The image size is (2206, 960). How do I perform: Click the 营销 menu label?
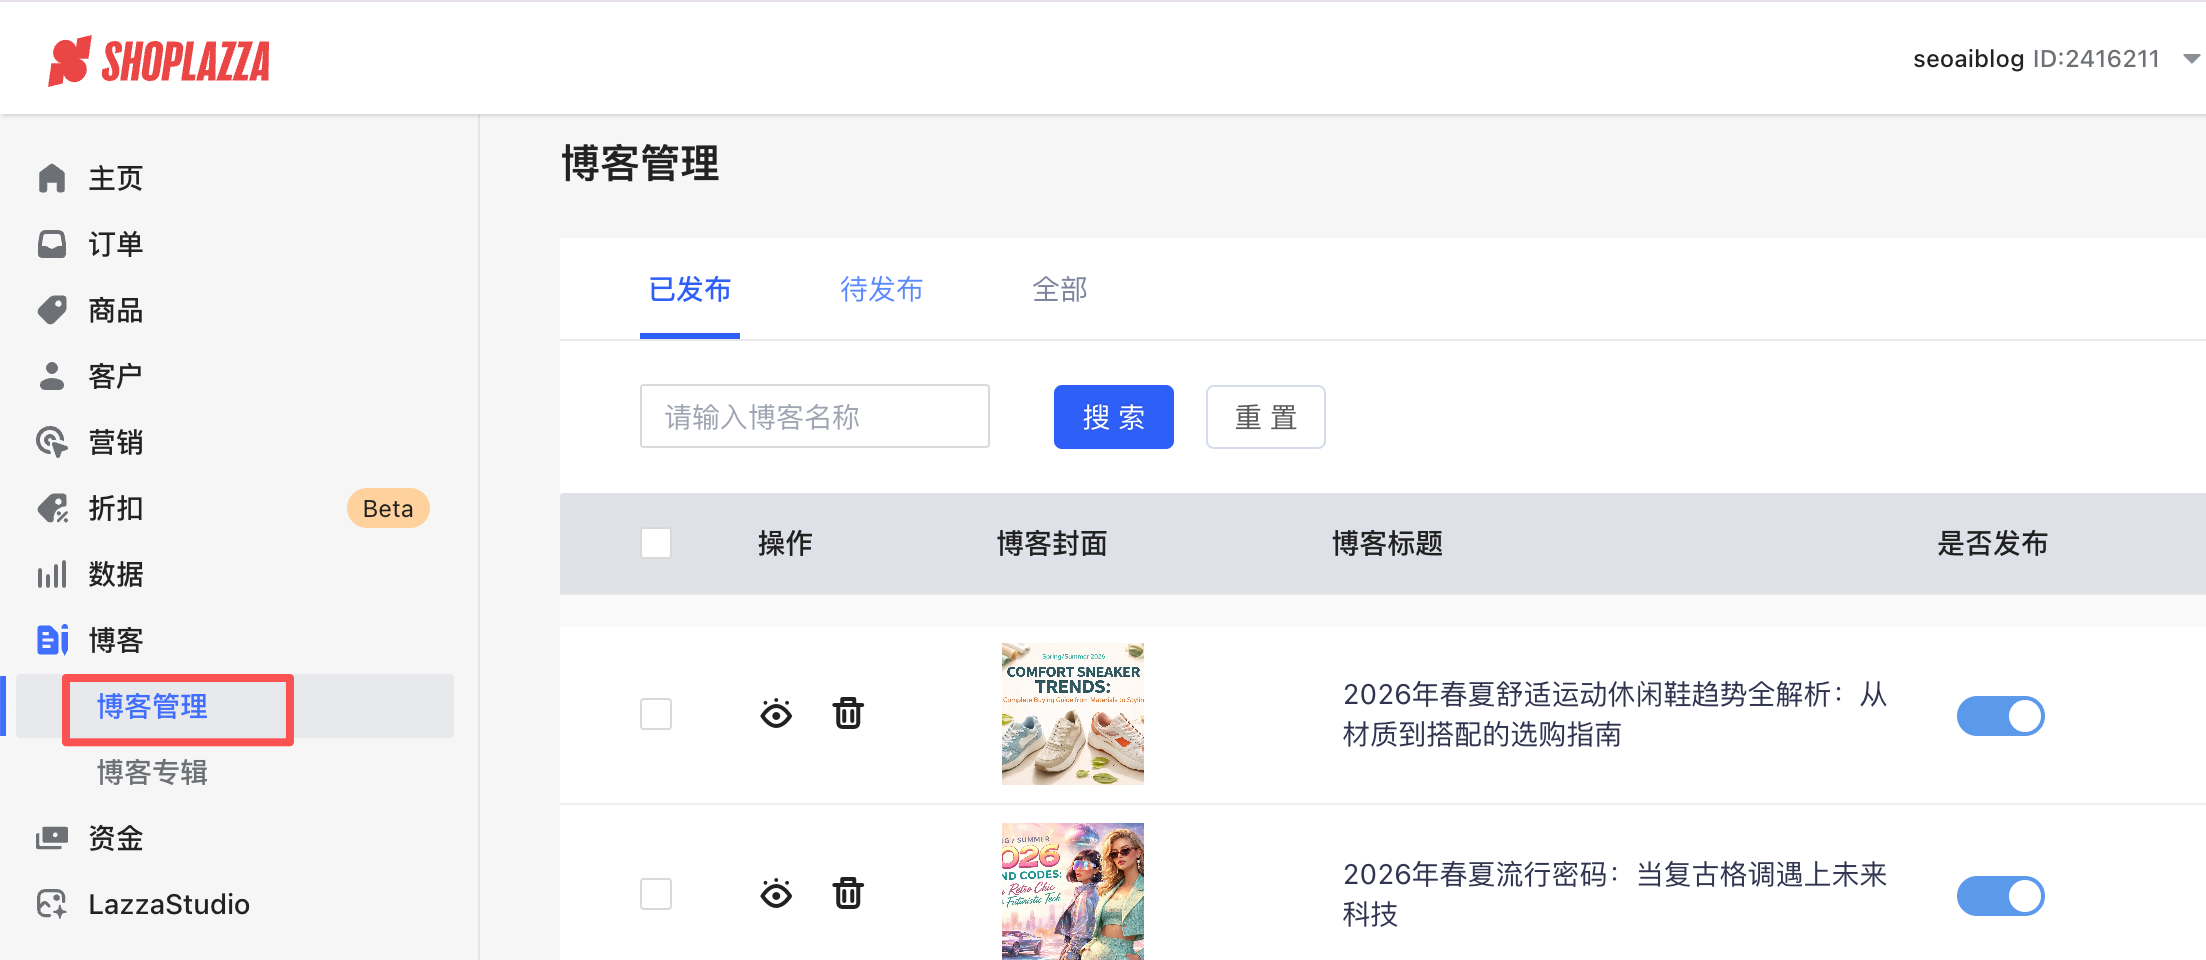(116, 442)
